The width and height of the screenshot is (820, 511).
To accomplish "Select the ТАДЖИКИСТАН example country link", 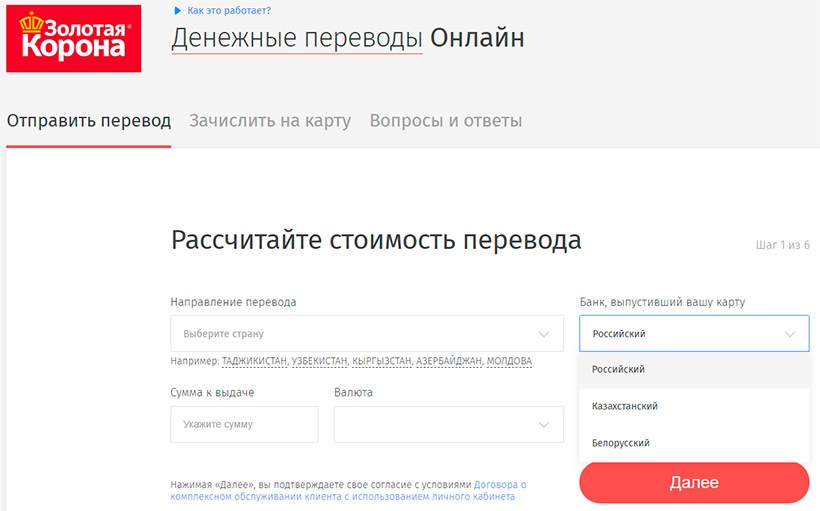I will point(254,361).
